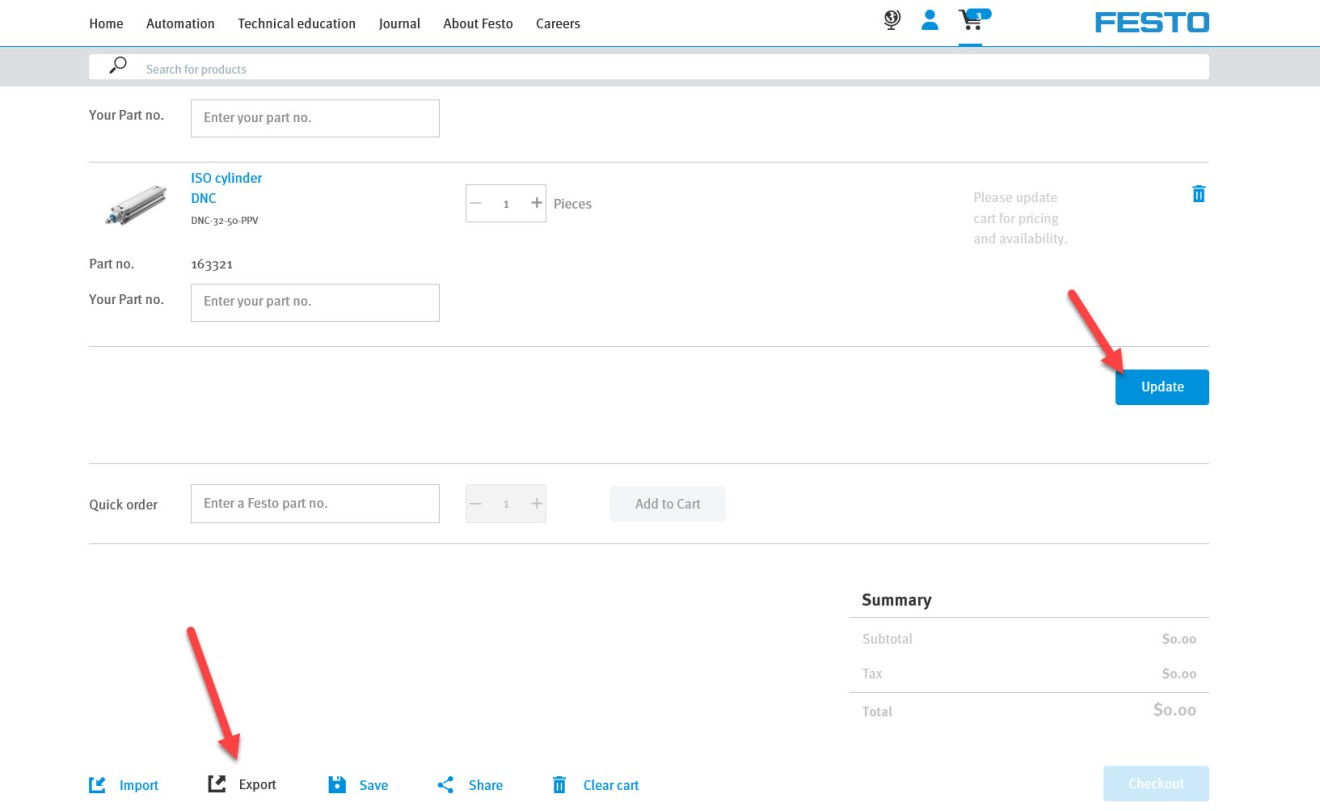Click the DNC product name link

[x=204, y=199]
